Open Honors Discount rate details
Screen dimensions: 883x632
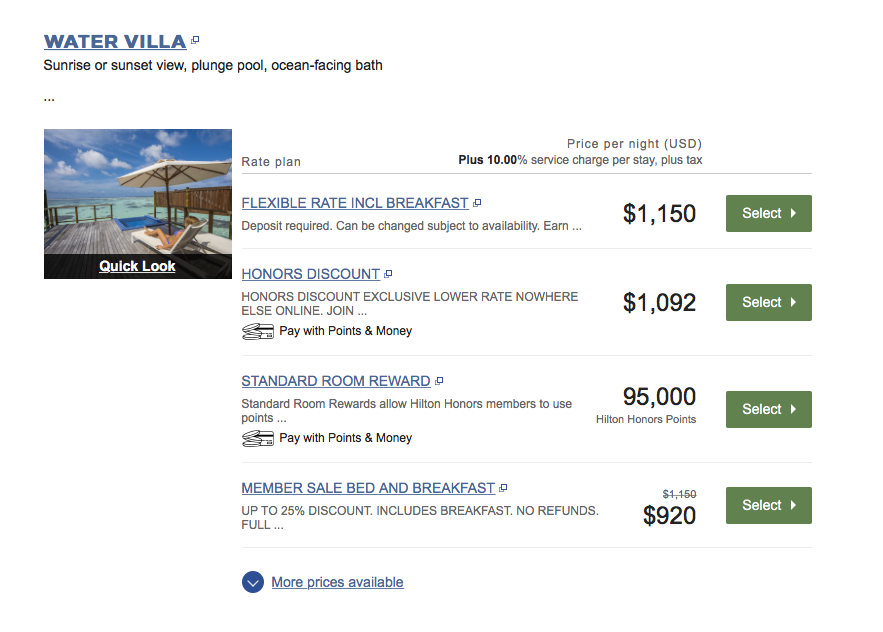tap(311, 274)
